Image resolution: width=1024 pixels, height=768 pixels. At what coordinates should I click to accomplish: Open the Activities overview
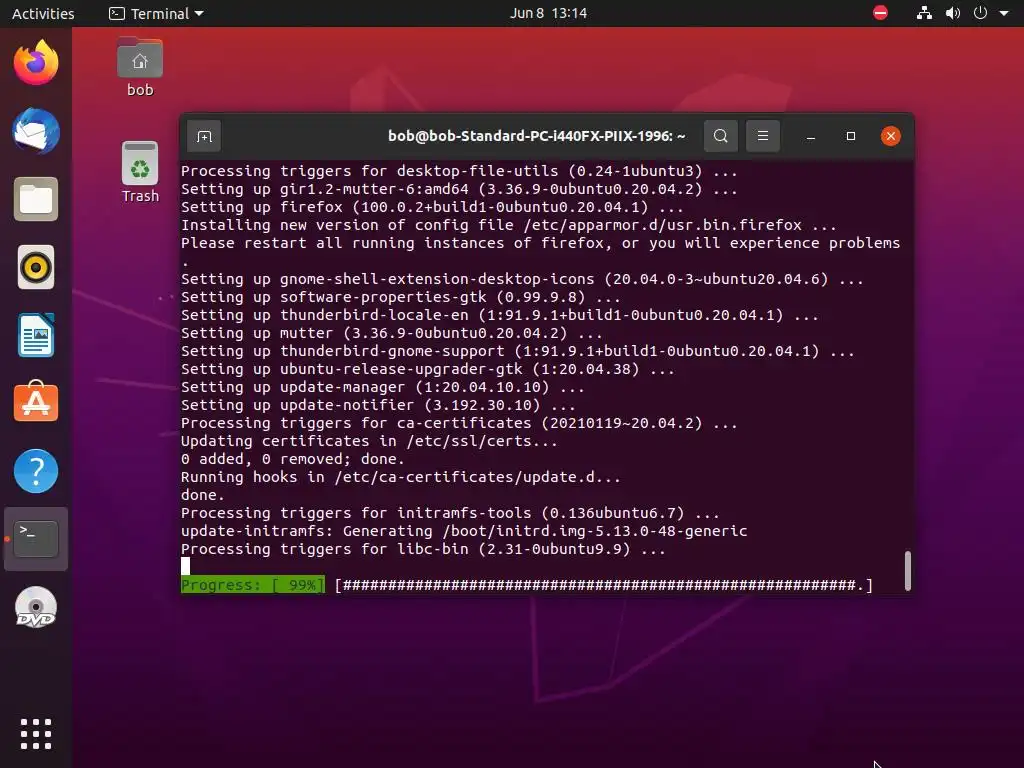43,13
